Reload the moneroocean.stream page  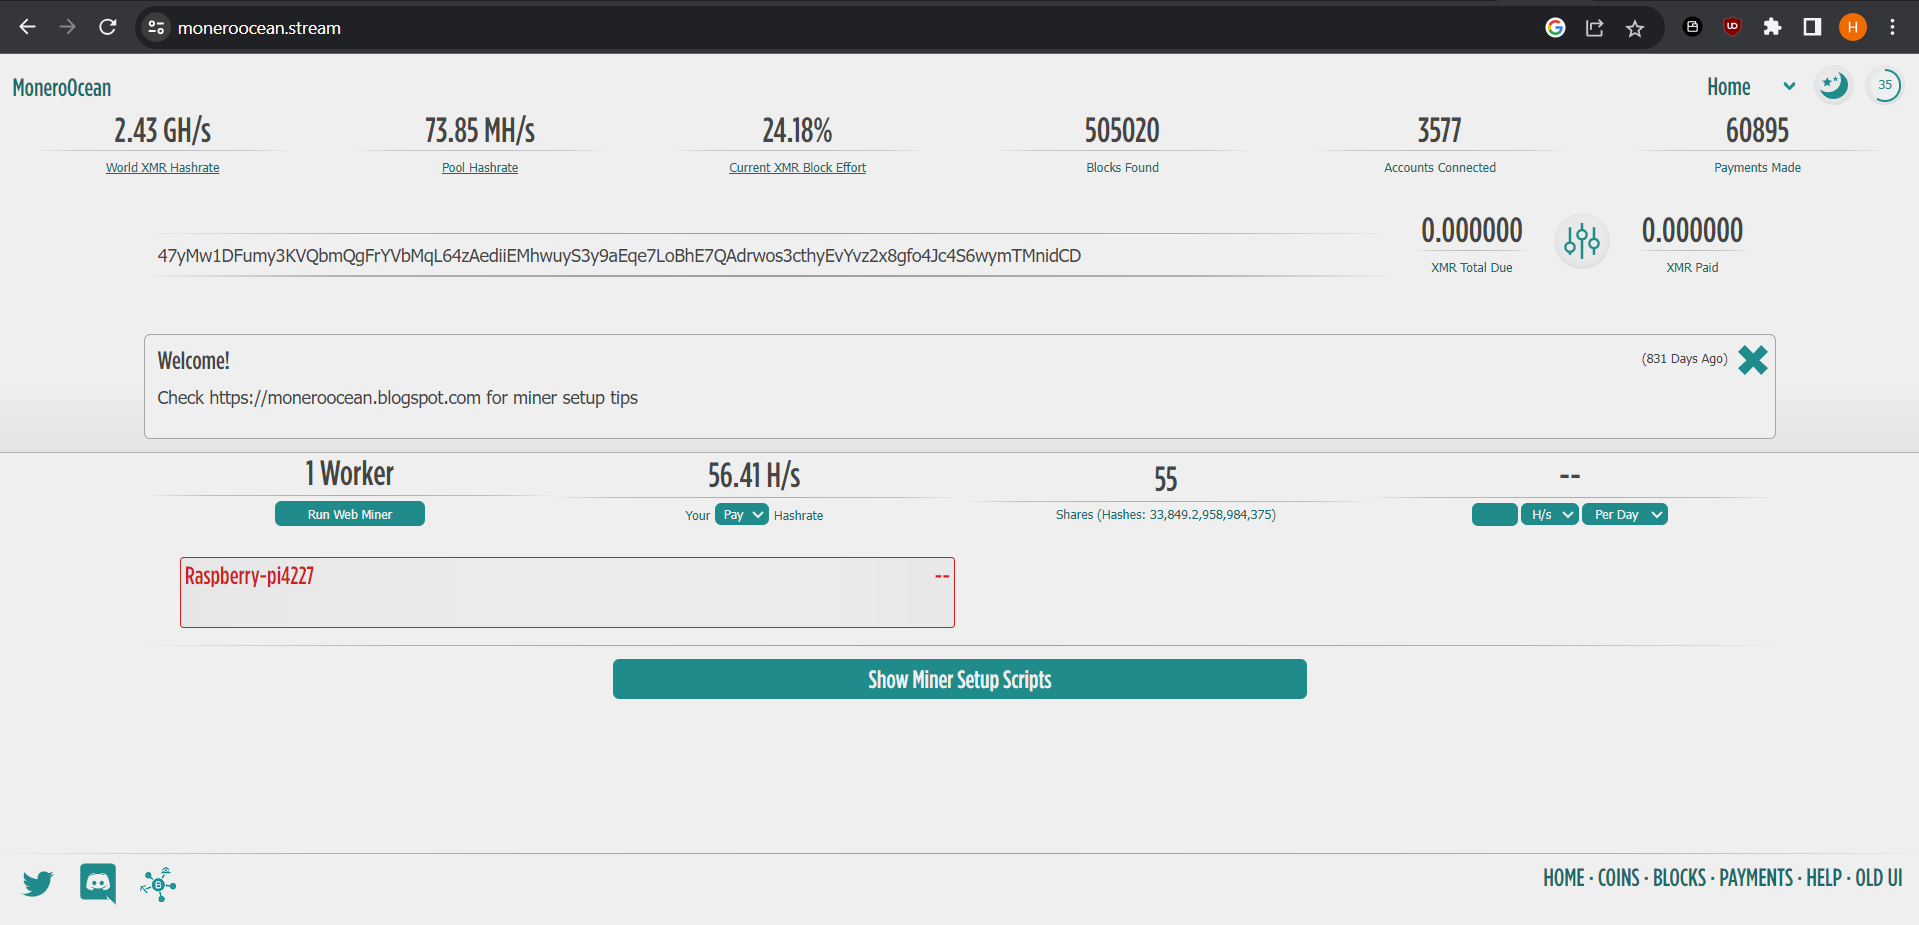pyautogui.click(x=108, y=27)
